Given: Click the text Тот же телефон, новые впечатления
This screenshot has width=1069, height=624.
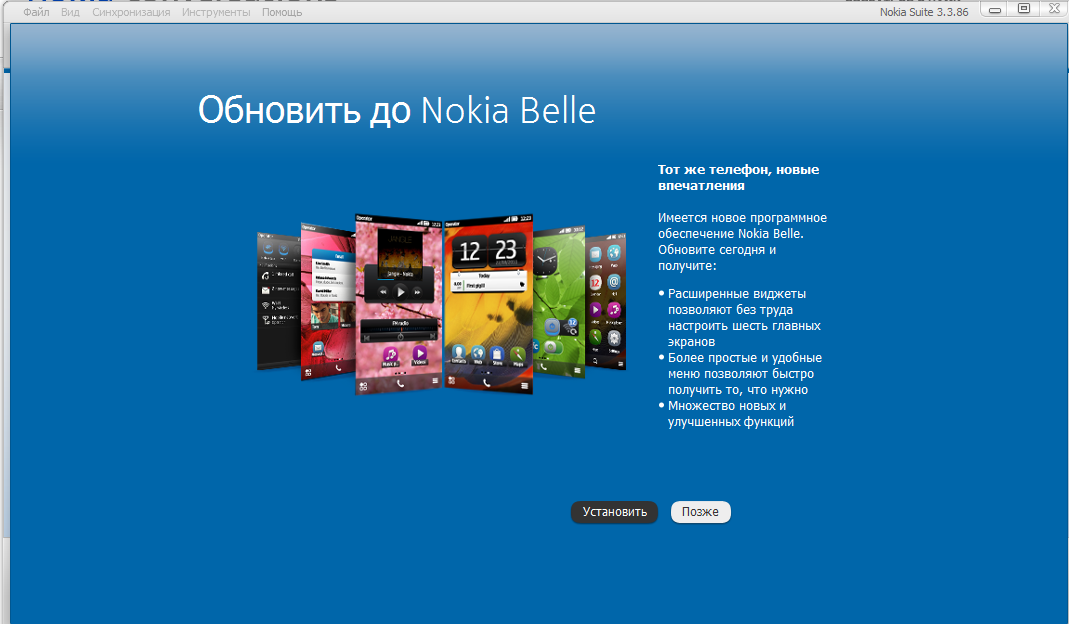Looking at the screenshot, I should pyautogui.click(x=738, y=177).
